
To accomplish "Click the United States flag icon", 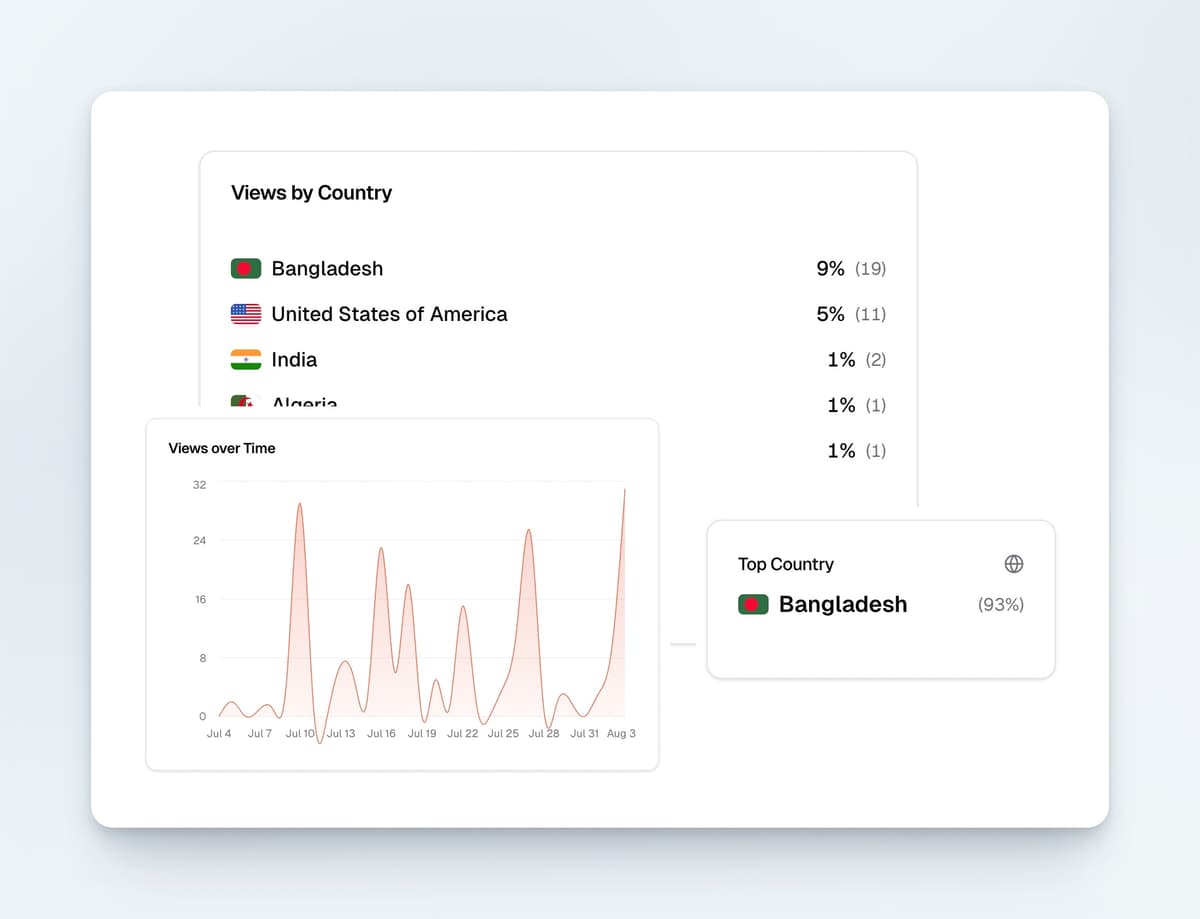I will pyautogui.click(x=245, y=314).
